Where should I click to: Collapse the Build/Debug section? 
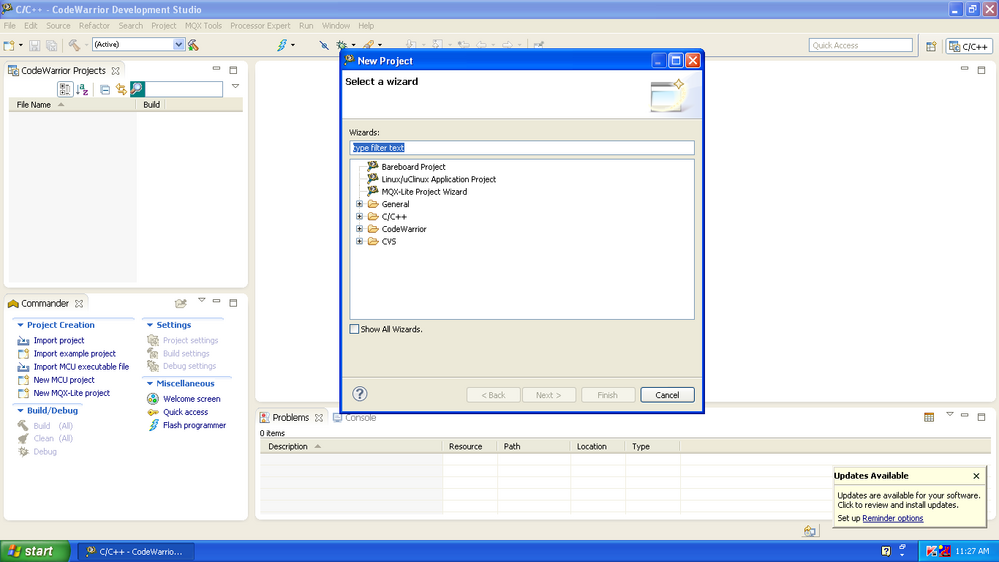tap(20, 411)
